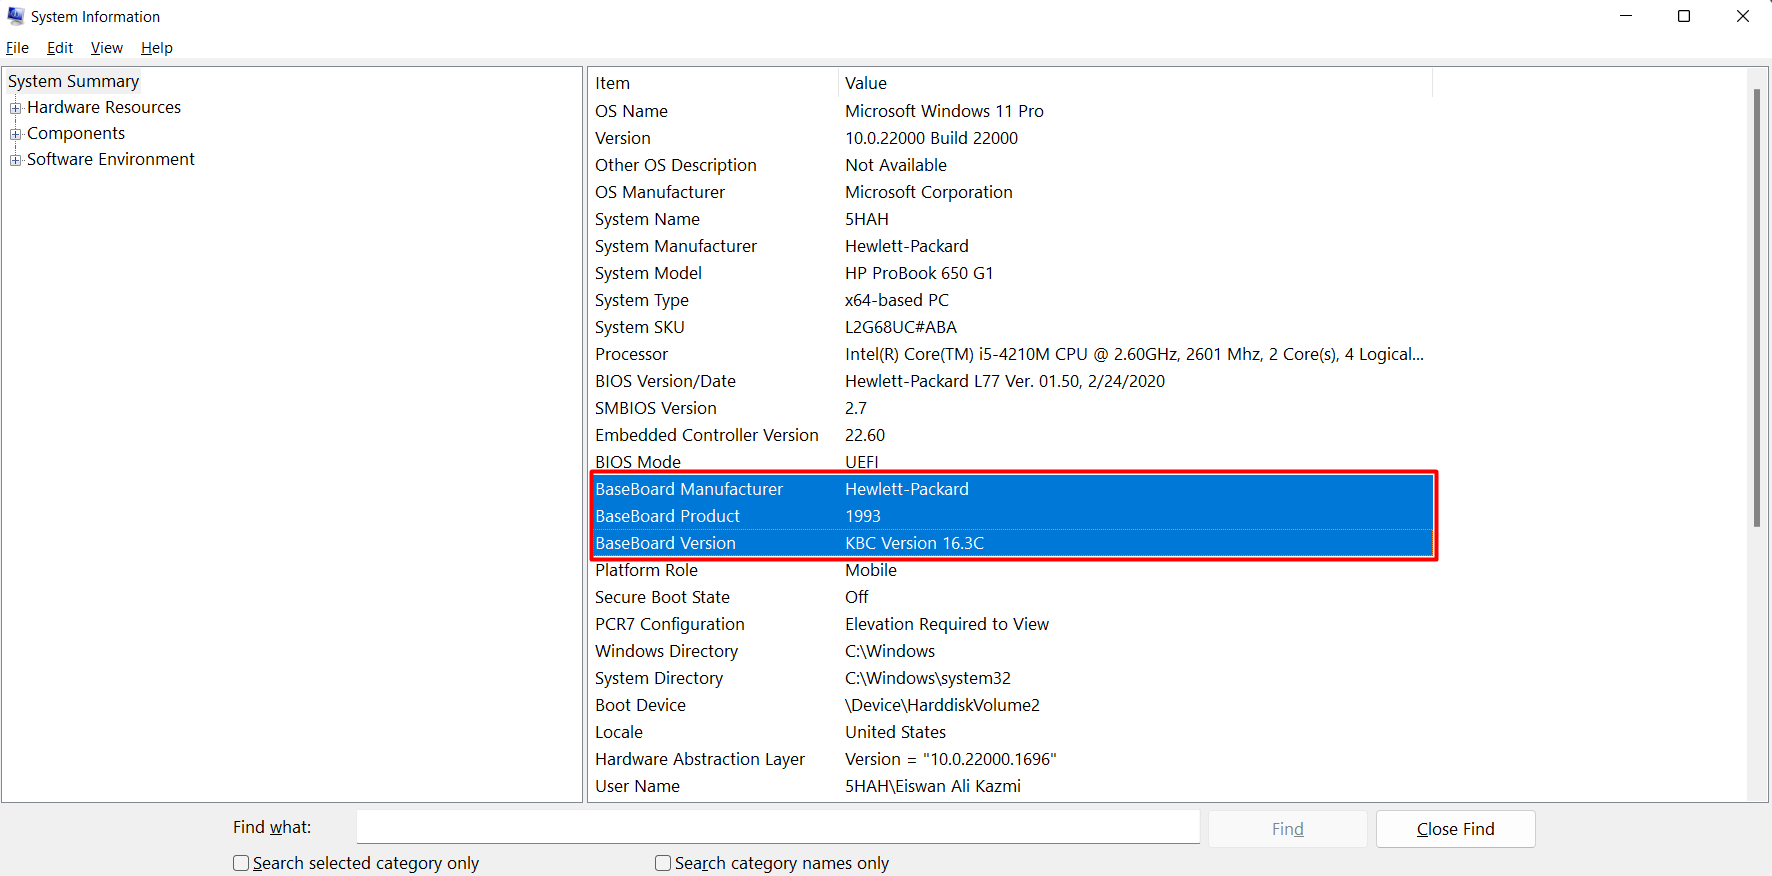
Task: Select the Hardware Resources tree item
Action: pyautogui.click(x=104, y=107)
